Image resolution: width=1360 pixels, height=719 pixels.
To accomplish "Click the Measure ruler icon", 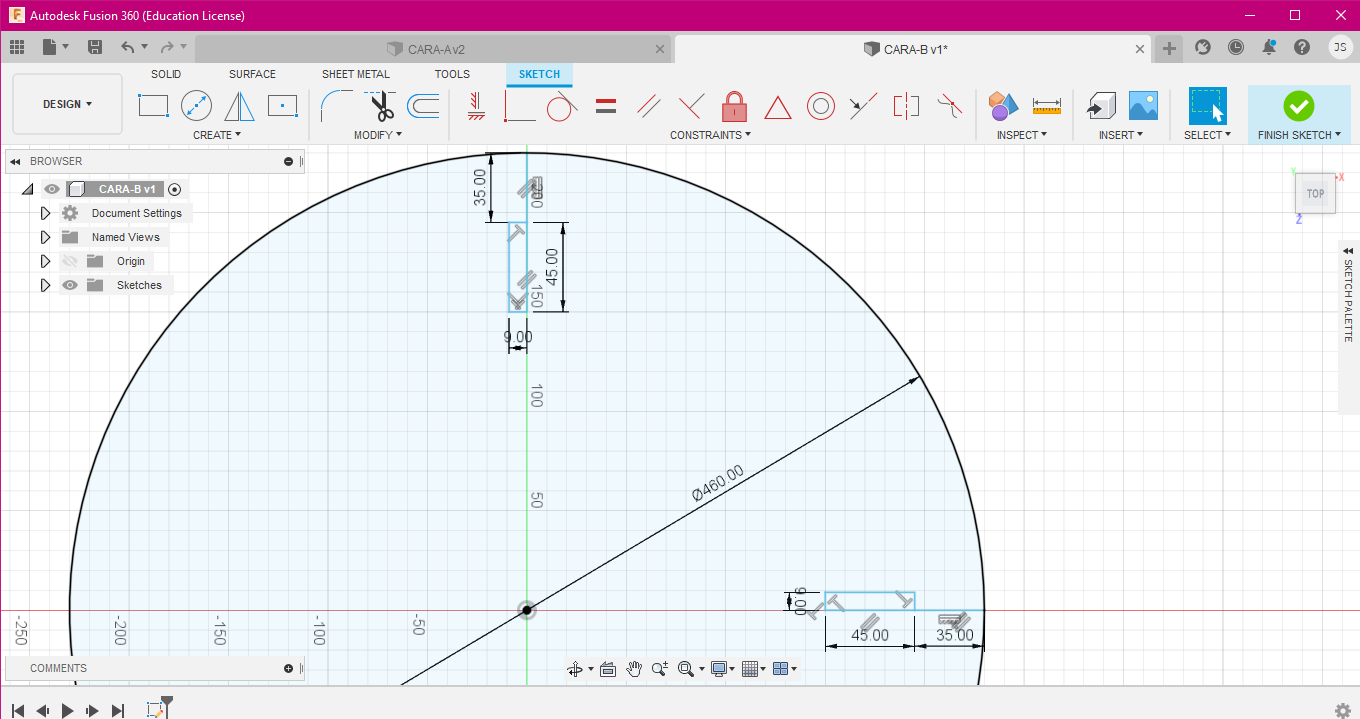I will click(1047, 104).
